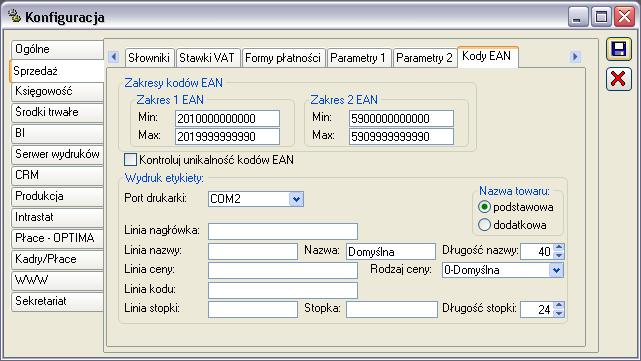Close the Konfiguracja window
The image size is (641, 361).
625,17
